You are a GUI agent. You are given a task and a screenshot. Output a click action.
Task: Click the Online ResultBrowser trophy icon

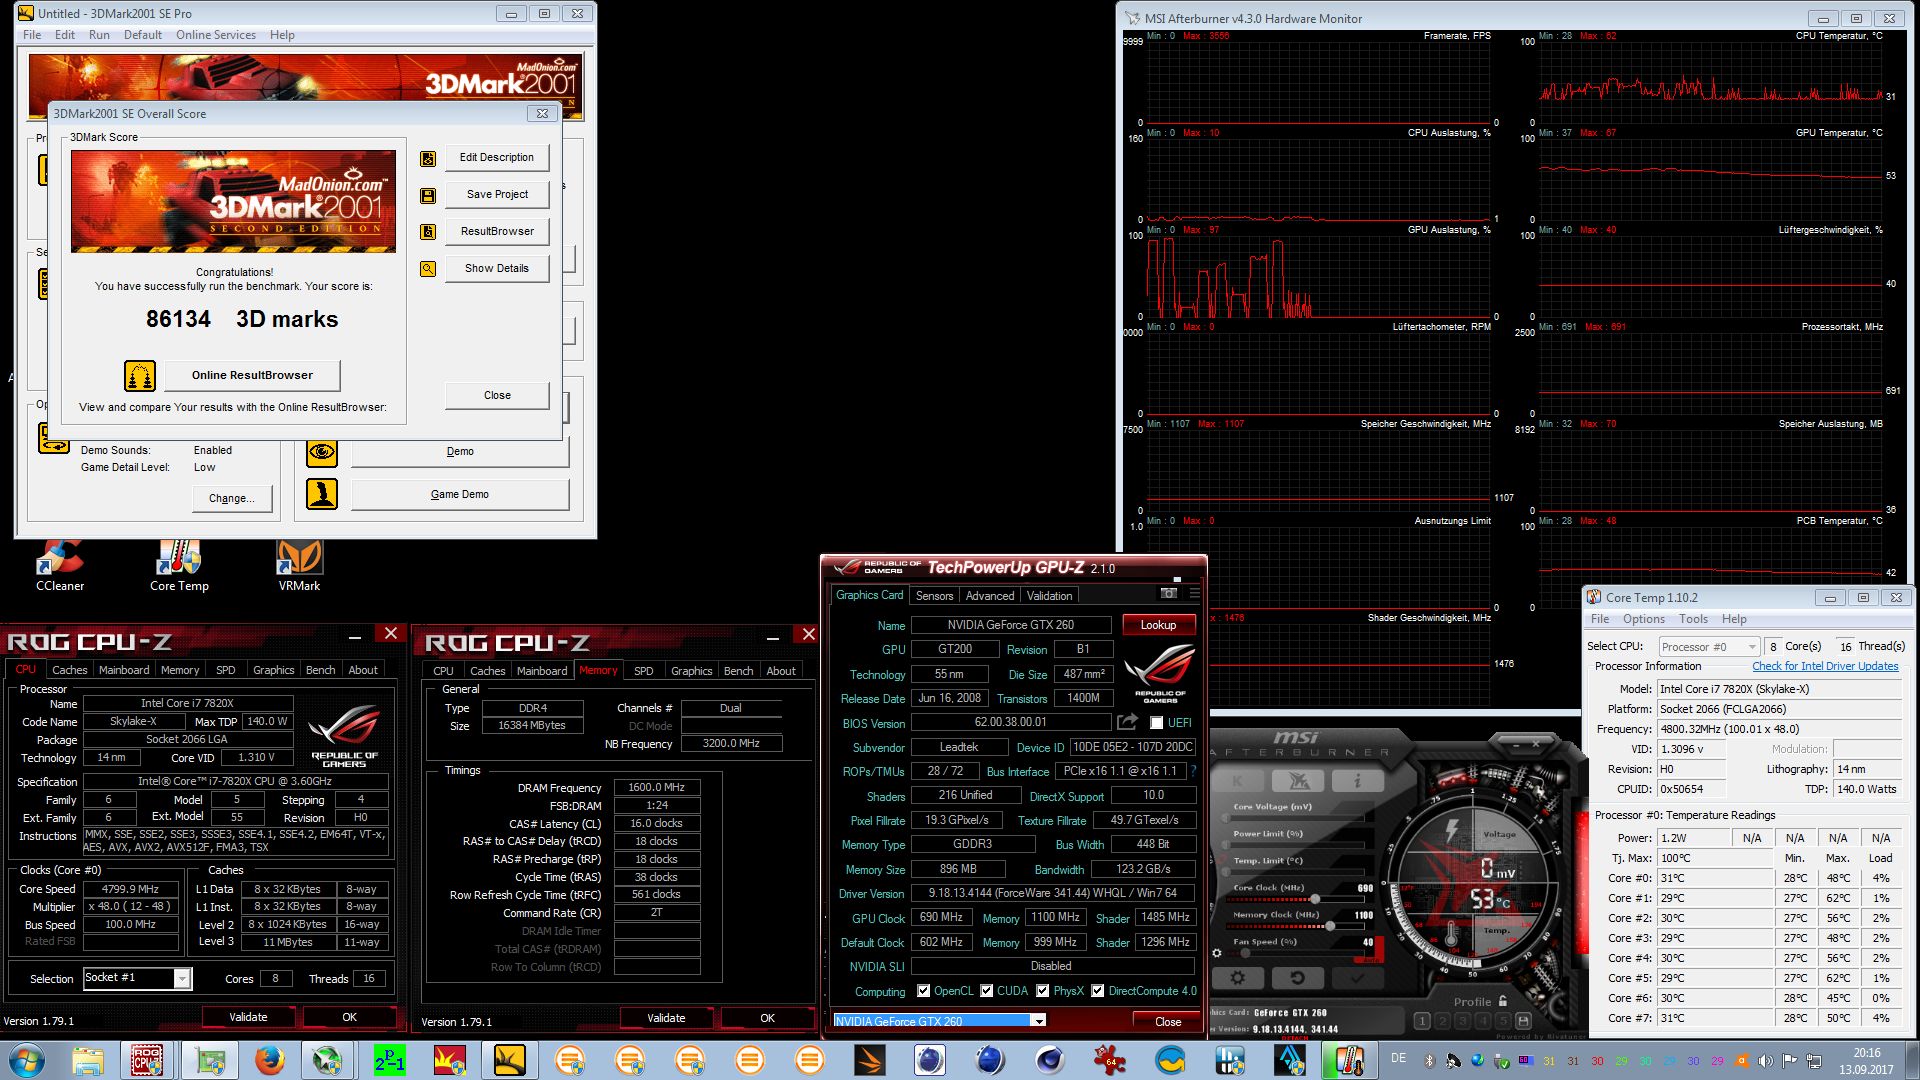140,376
